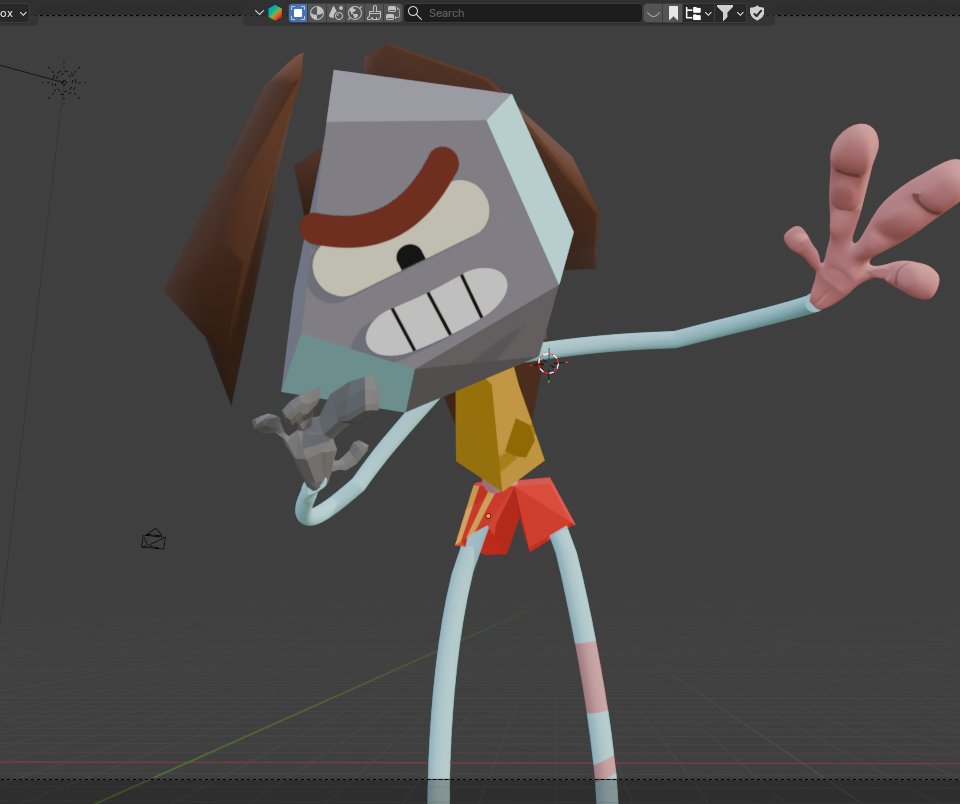Click the colorful cube icon in header
Image resolution: width=960 pixels, height=804 pixels.
coord(275,13)
